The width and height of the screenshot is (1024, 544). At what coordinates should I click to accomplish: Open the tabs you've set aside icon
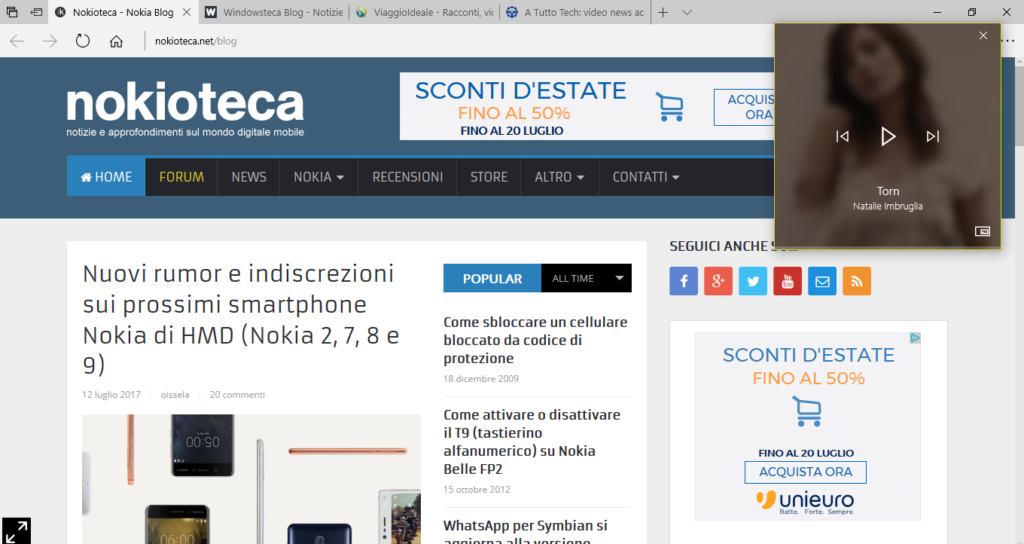coord(12,12)
